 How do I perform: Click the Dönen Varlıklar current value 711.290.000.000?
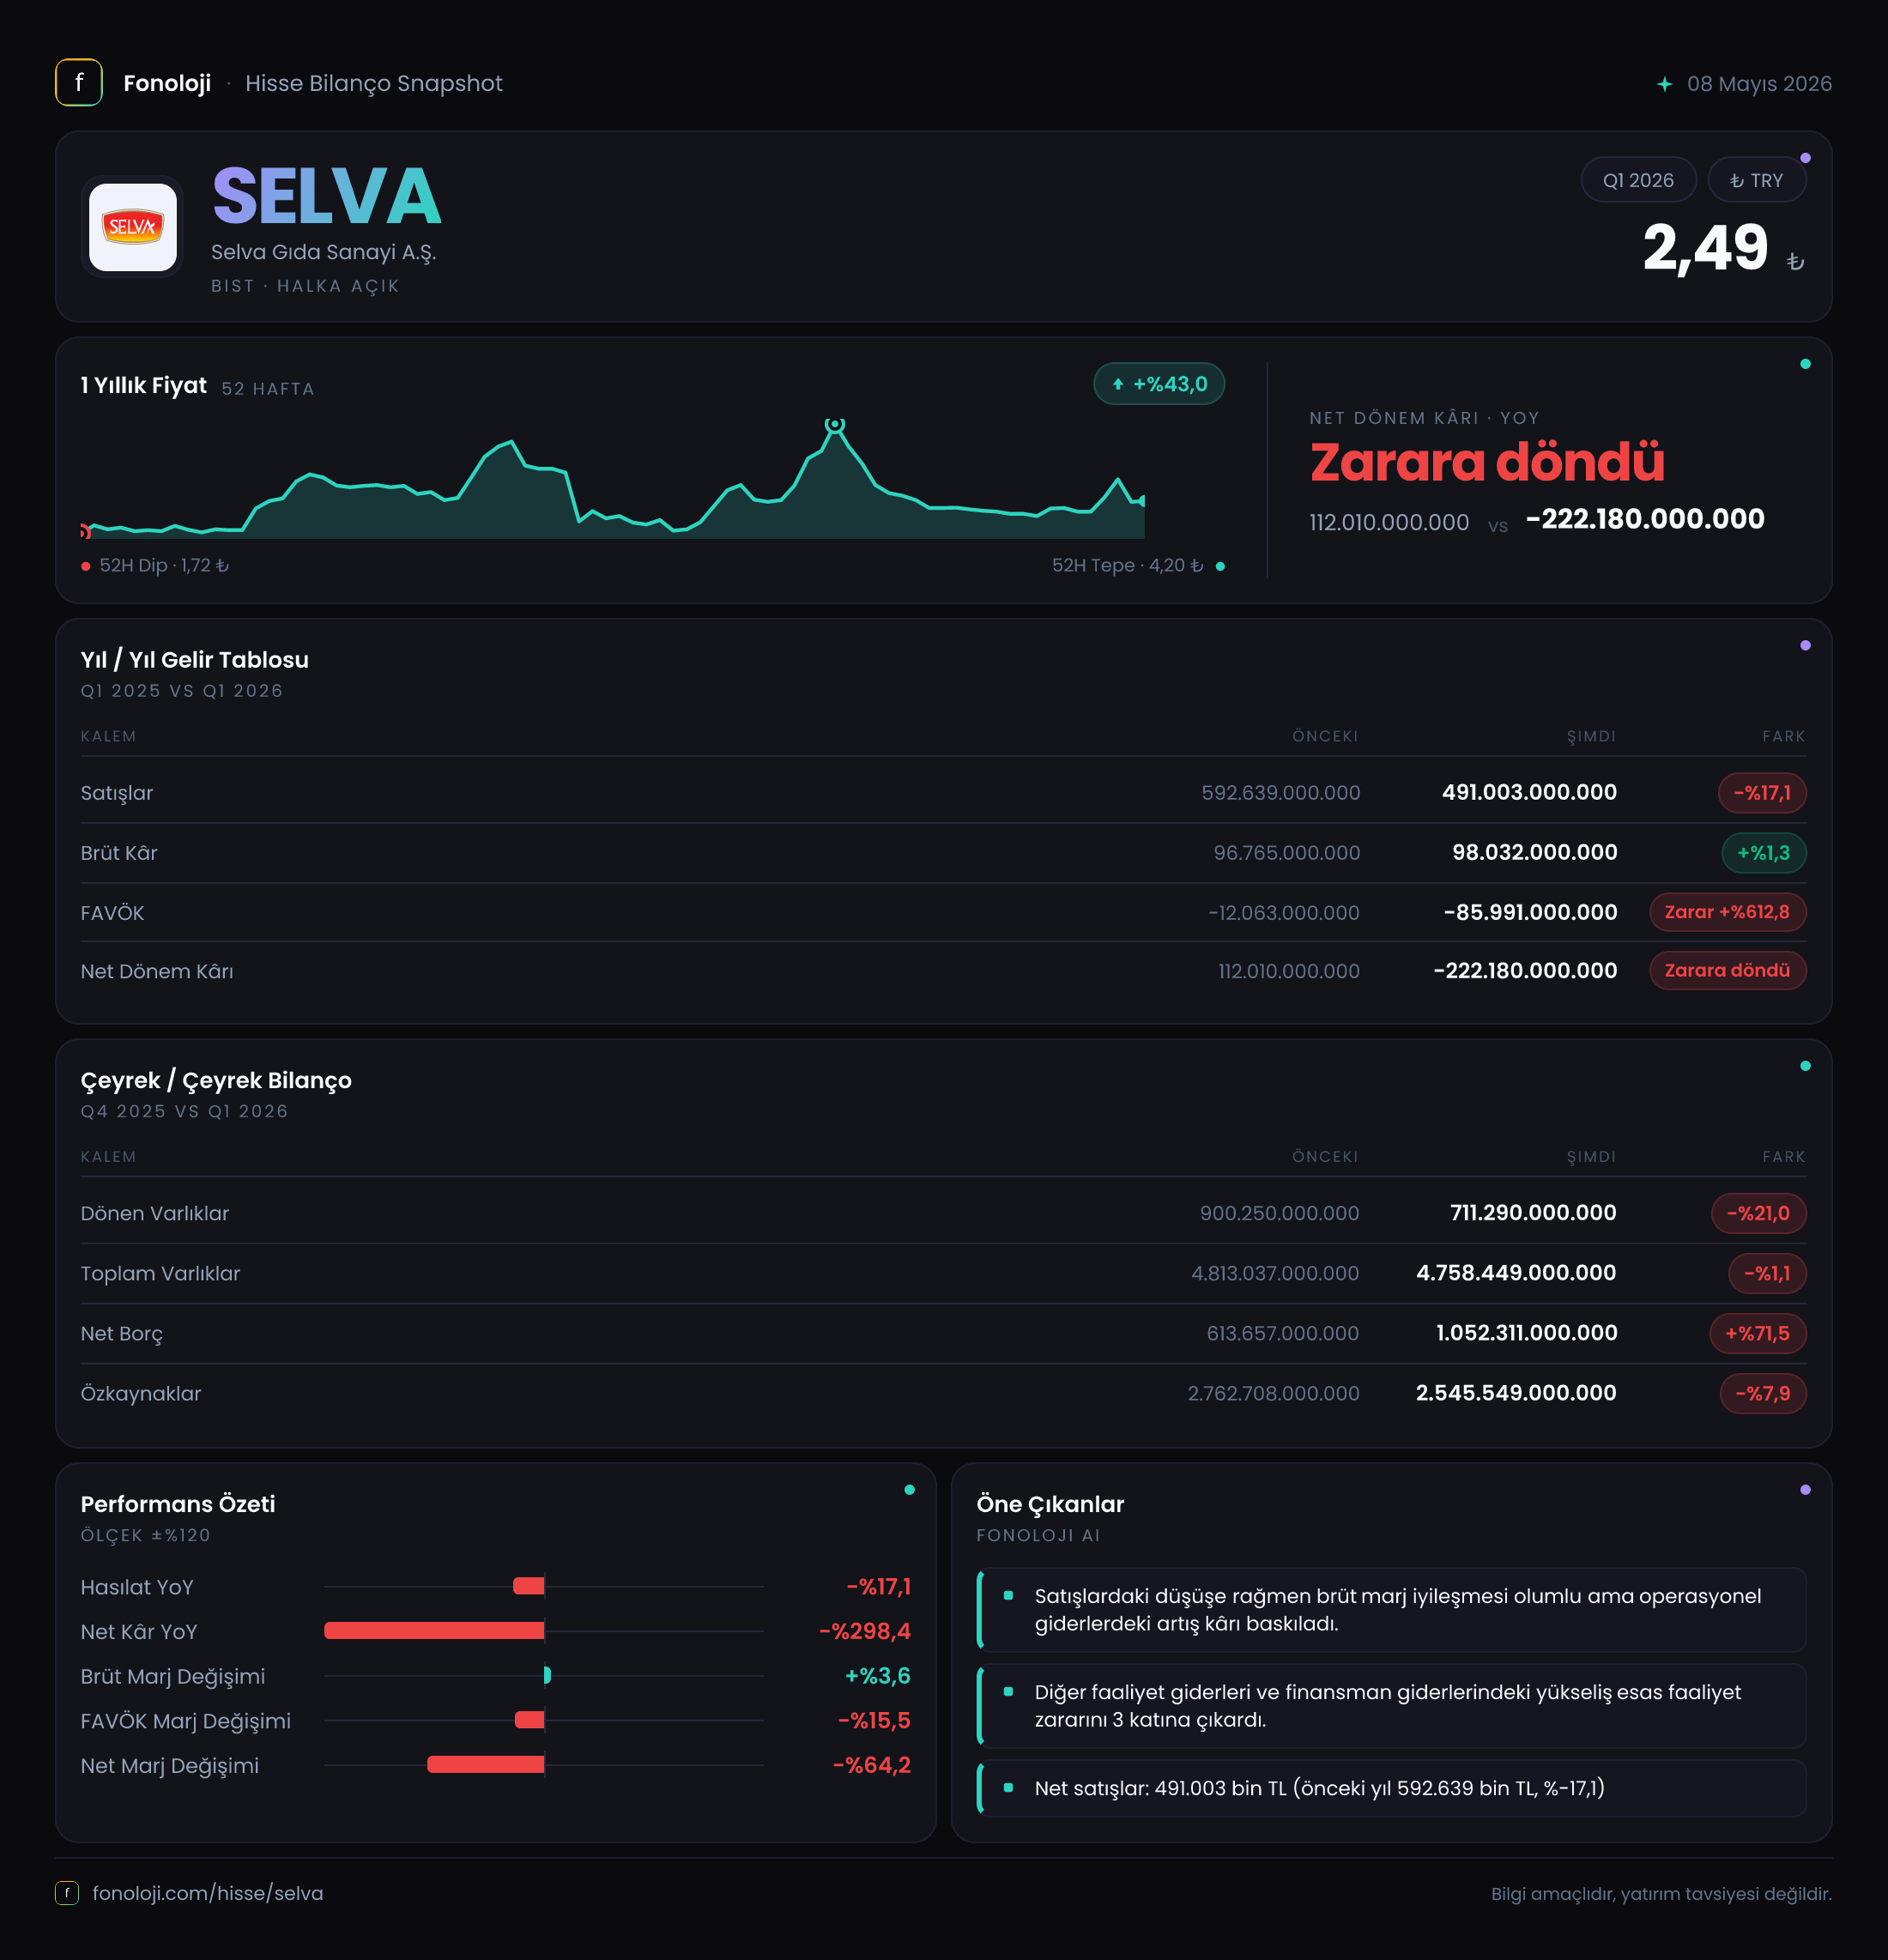(1533, 1212)
